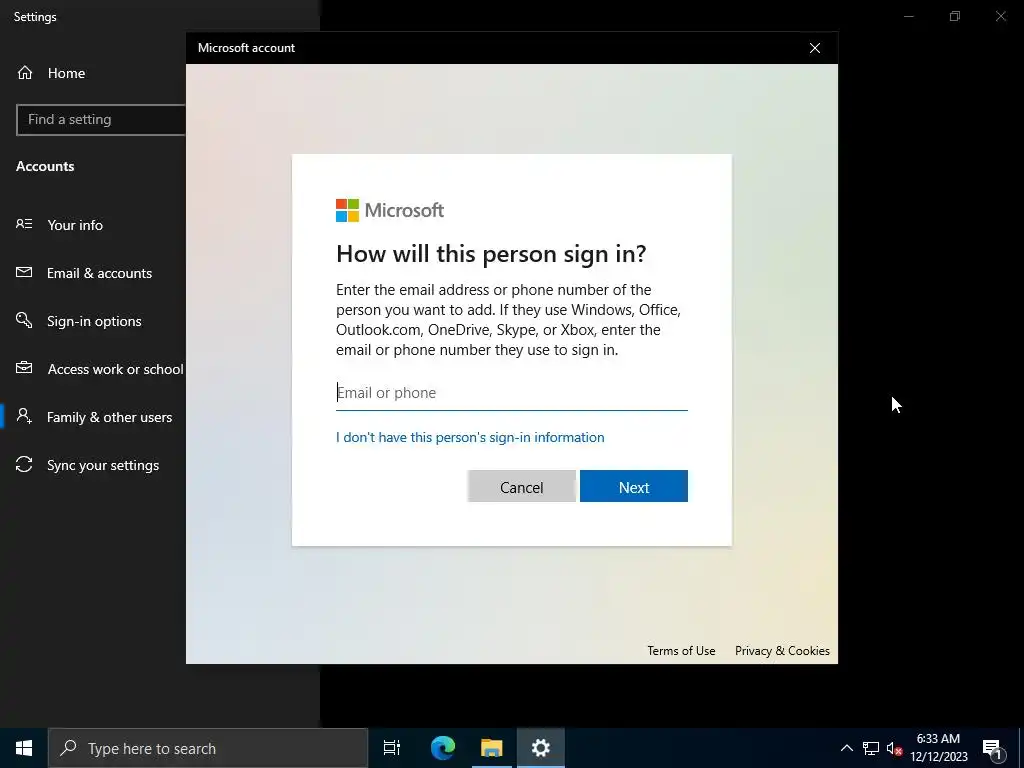Click the Sign-in options key icon
Image resolution: width=1024 pixels, height=768 pixels.
[24, 320]
